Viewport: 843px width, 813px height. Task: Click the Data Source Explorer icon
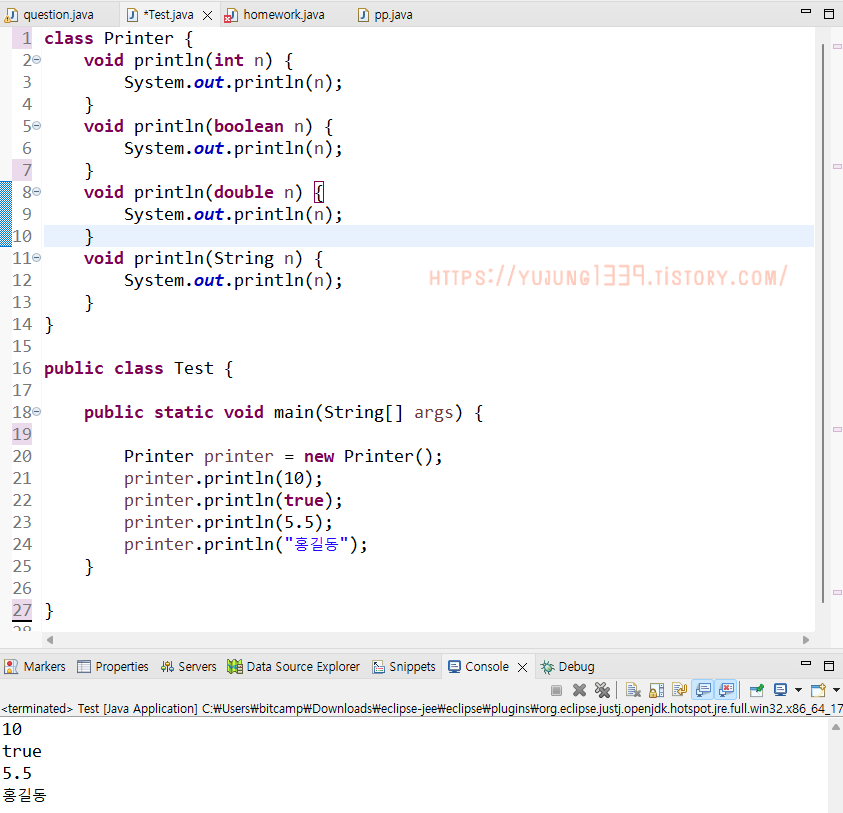pyautogui.click(x=234, y=667)
